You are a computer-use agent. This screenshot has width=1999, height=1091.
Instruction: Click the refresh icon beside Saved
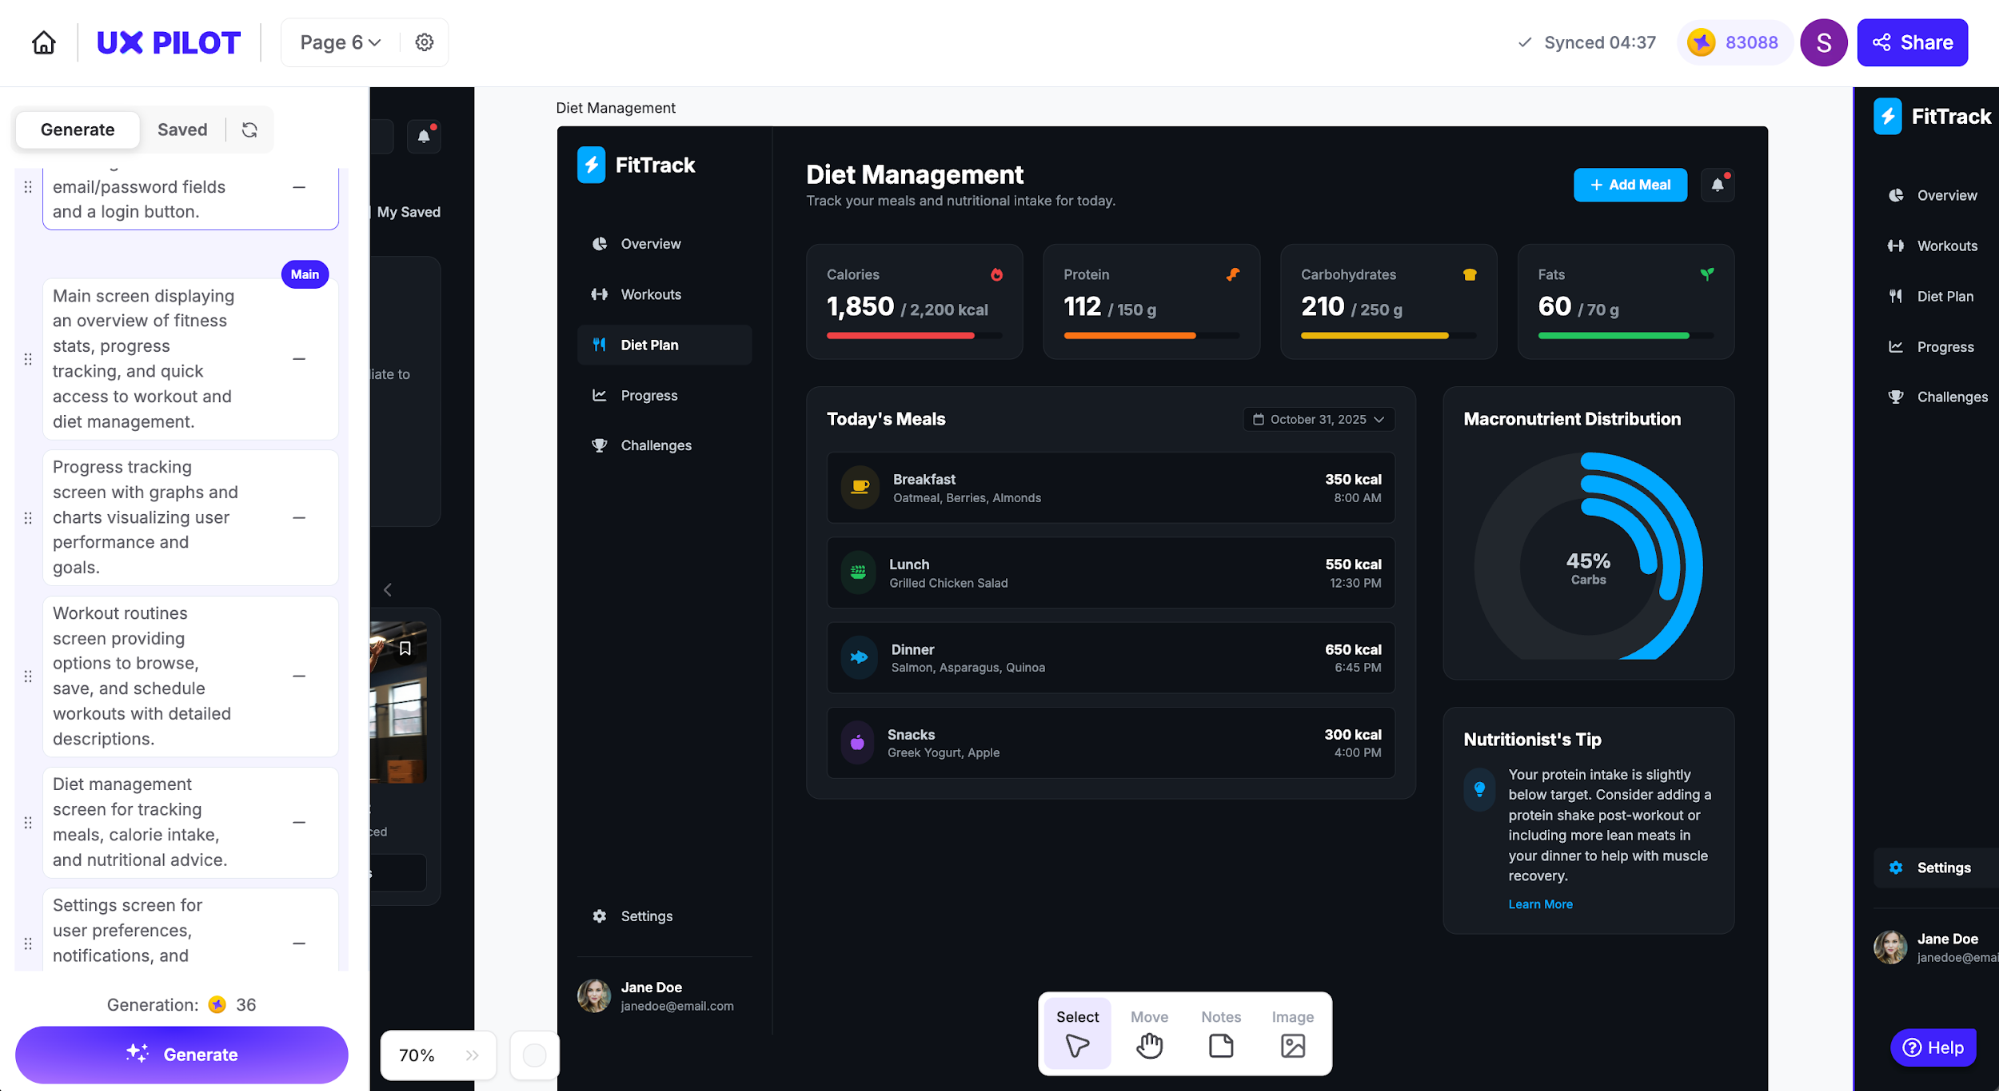pyautogui.click(x=249, y=130)
